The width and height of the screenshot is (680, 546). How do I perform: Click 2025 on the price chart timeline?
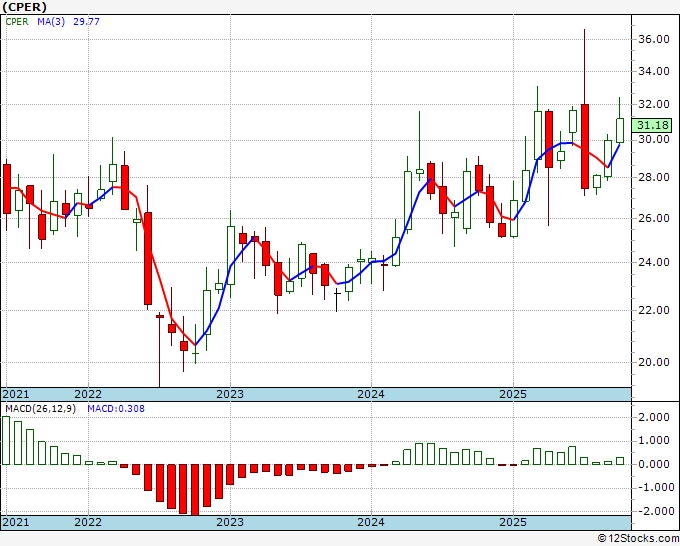pyautogui.click(x=513, y=394)
